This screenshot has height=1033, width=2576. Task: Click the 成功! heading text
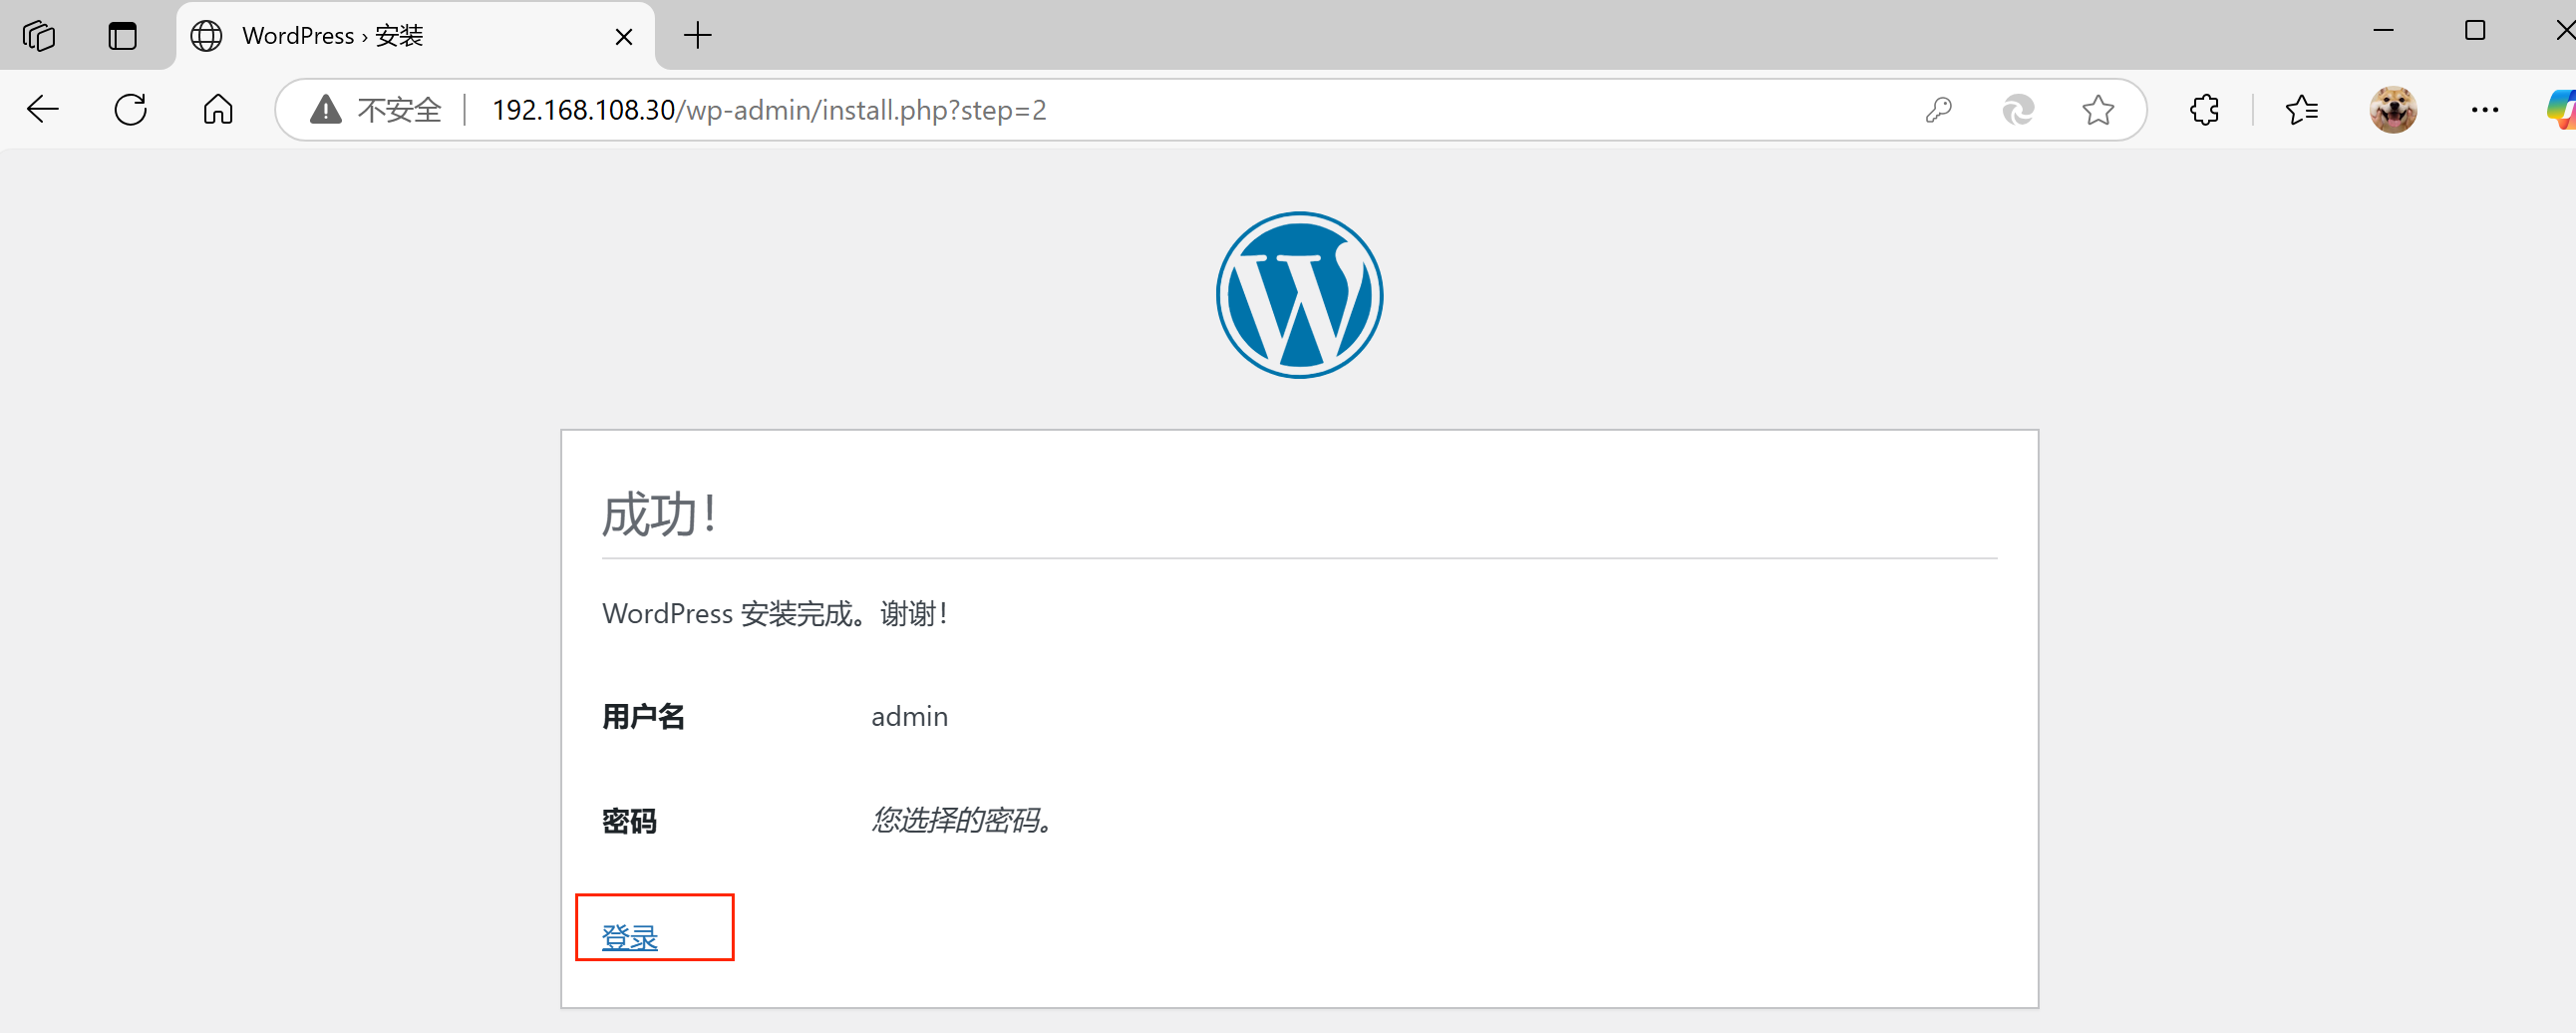660,515
